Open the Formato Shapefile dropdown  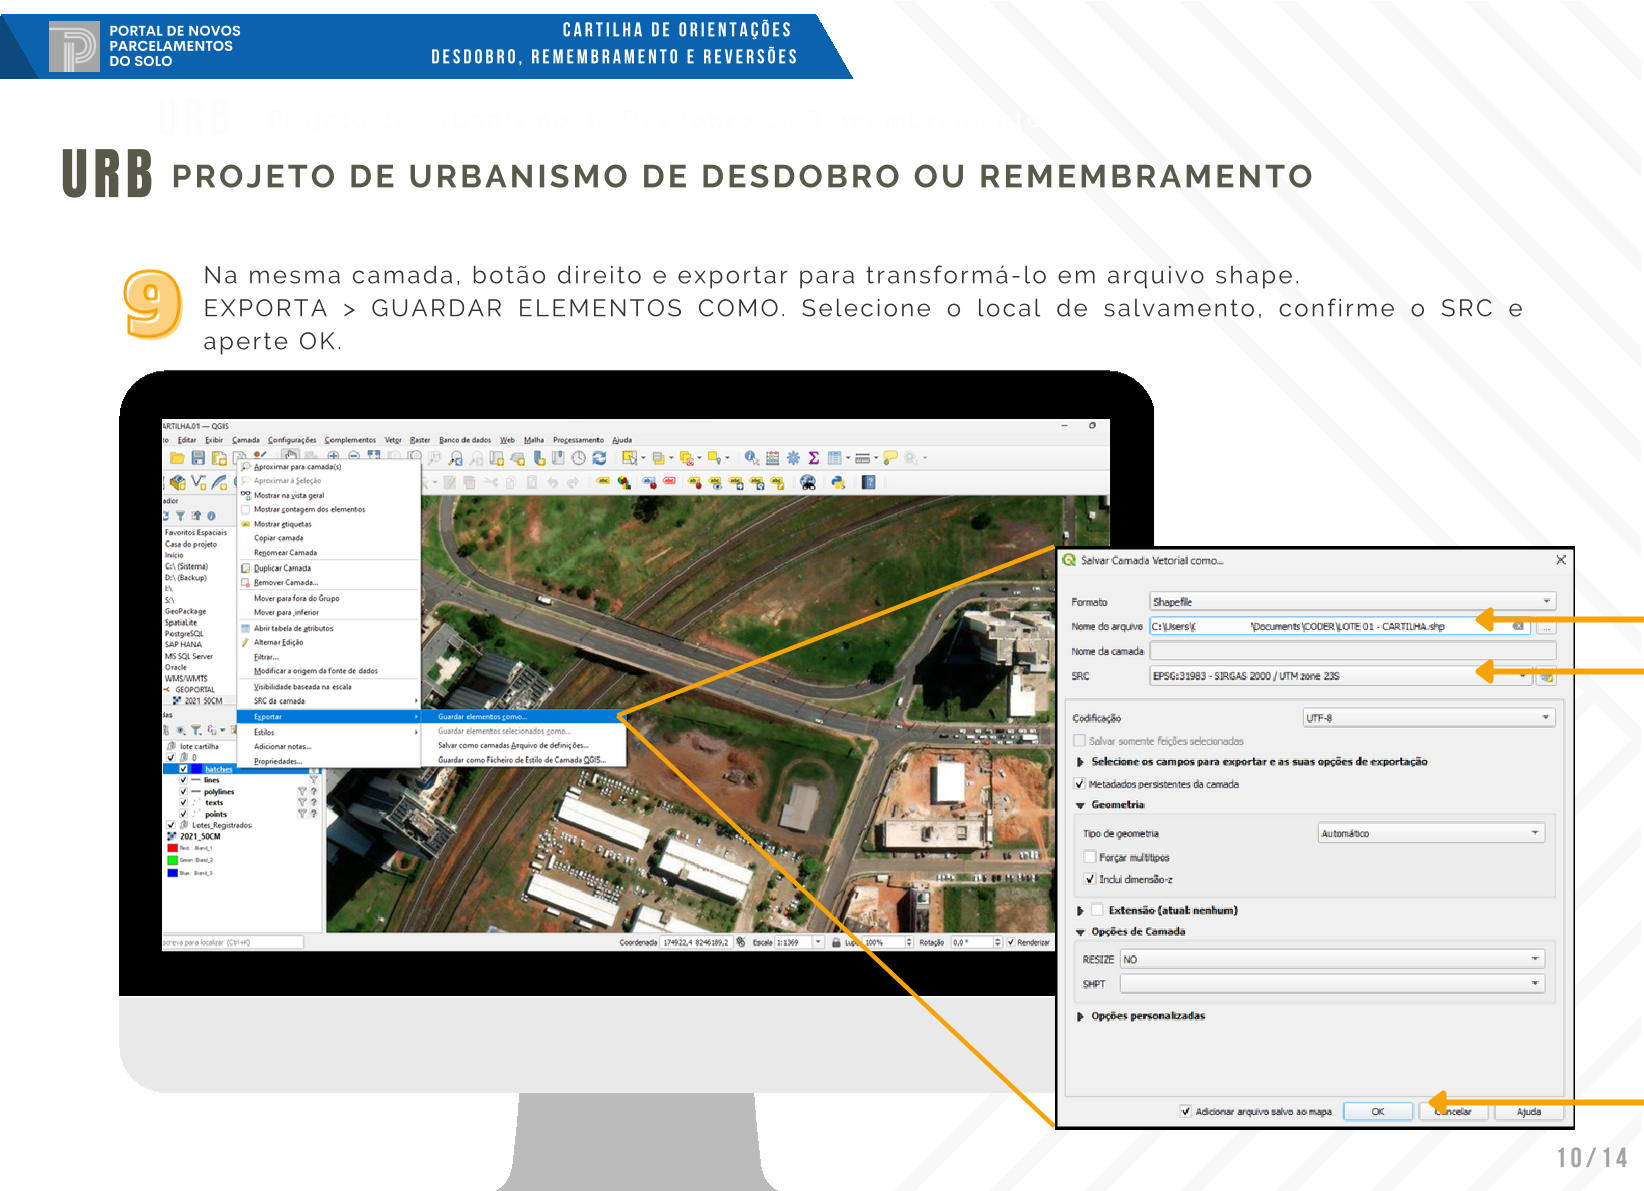(1353, 602)
